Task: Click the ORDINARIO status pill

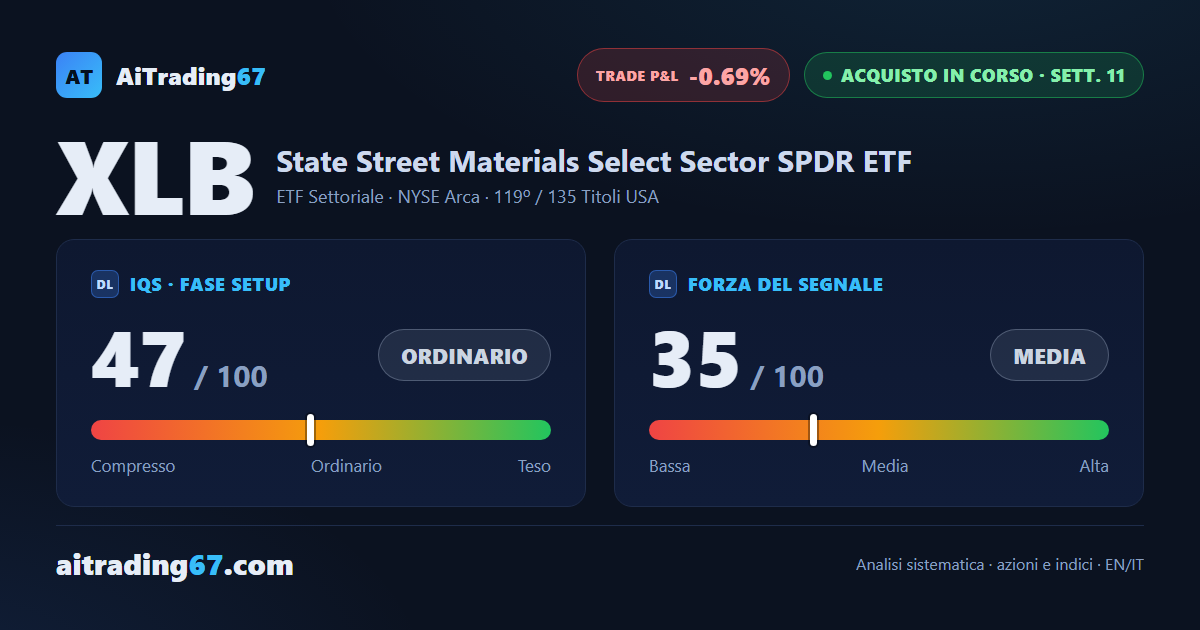Action: coord(464,355)
